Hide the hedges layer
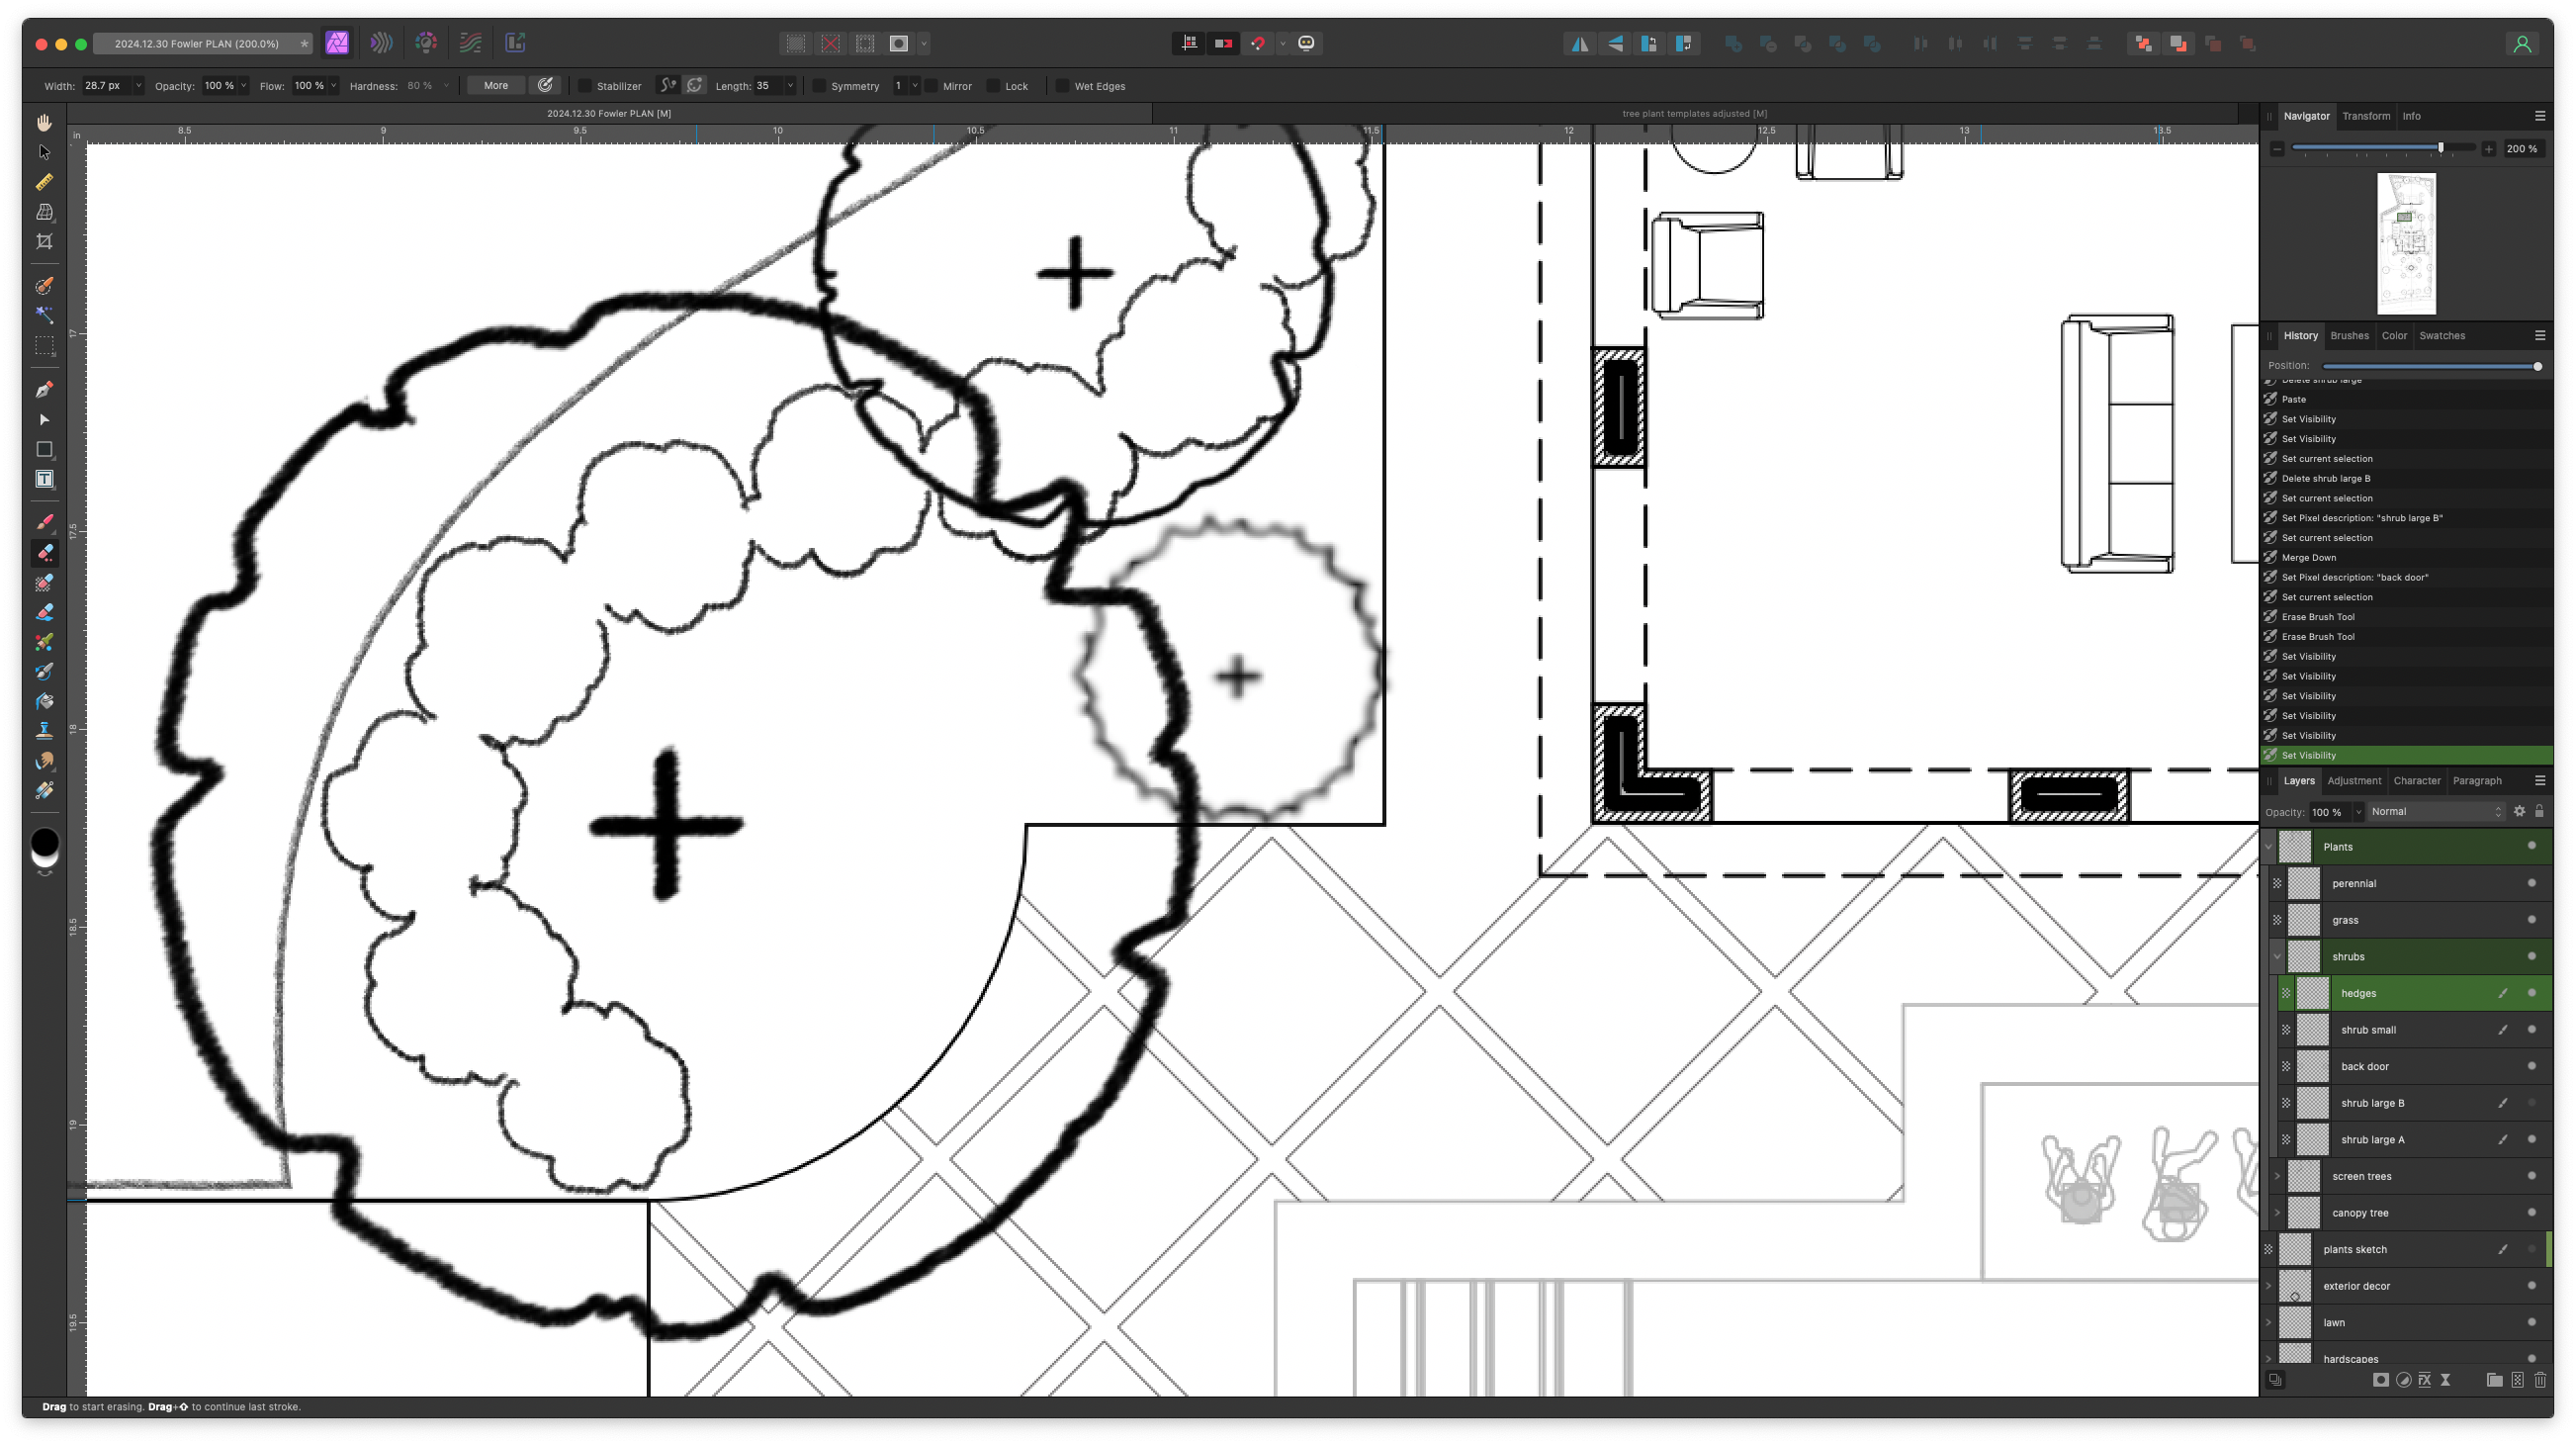Screen dimensions: 2576x1444 [2532, 993]
